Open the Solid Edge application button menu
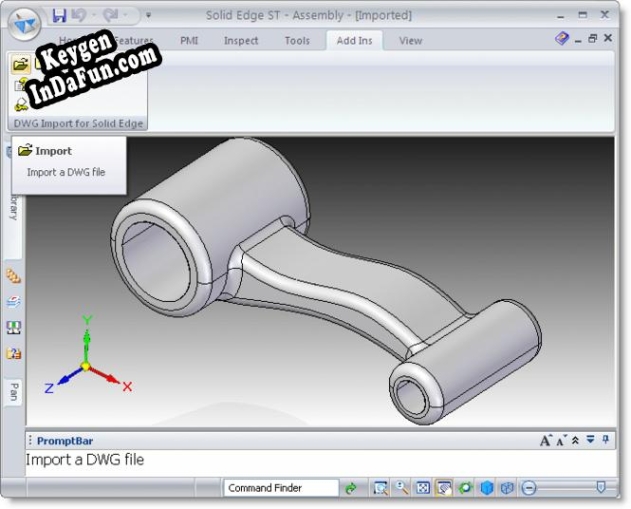The height and width of the screenshot is (509, 631). point(24,23)
